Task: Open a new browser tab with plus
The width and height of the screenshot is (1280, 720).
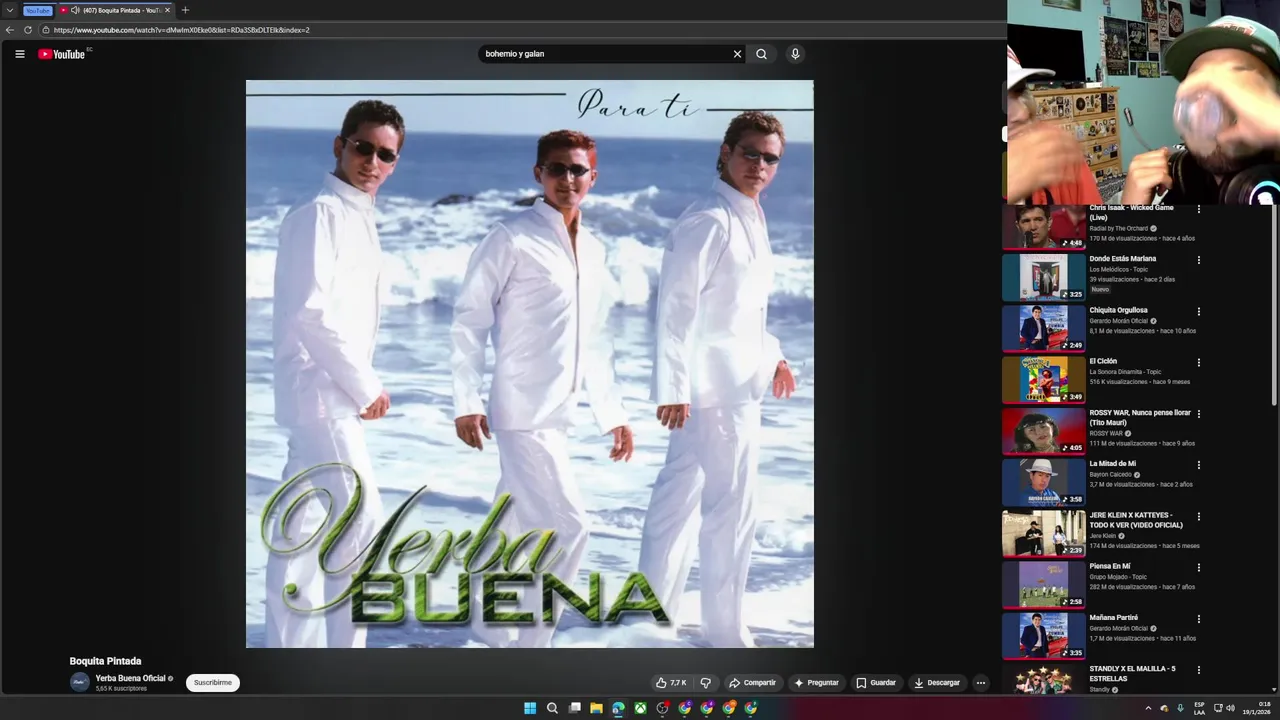Action: tap(185, 10)
